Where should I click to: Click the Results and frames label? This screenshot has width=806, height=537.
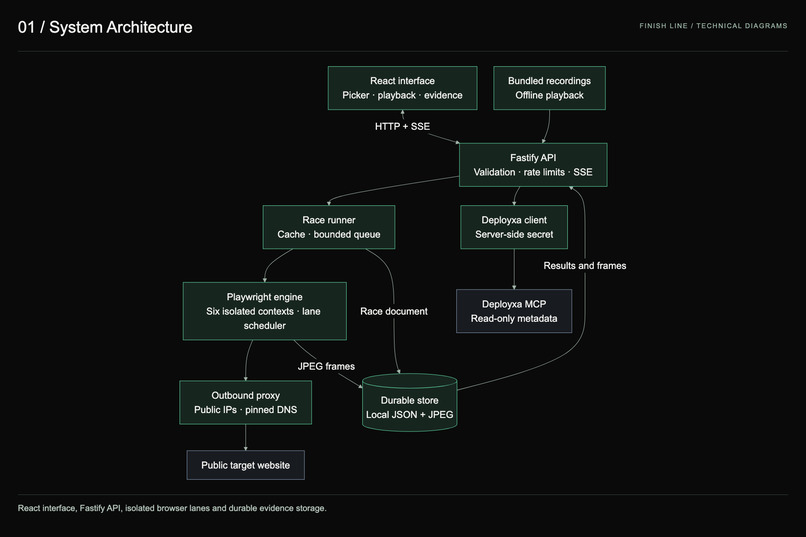tap(585, 266)
